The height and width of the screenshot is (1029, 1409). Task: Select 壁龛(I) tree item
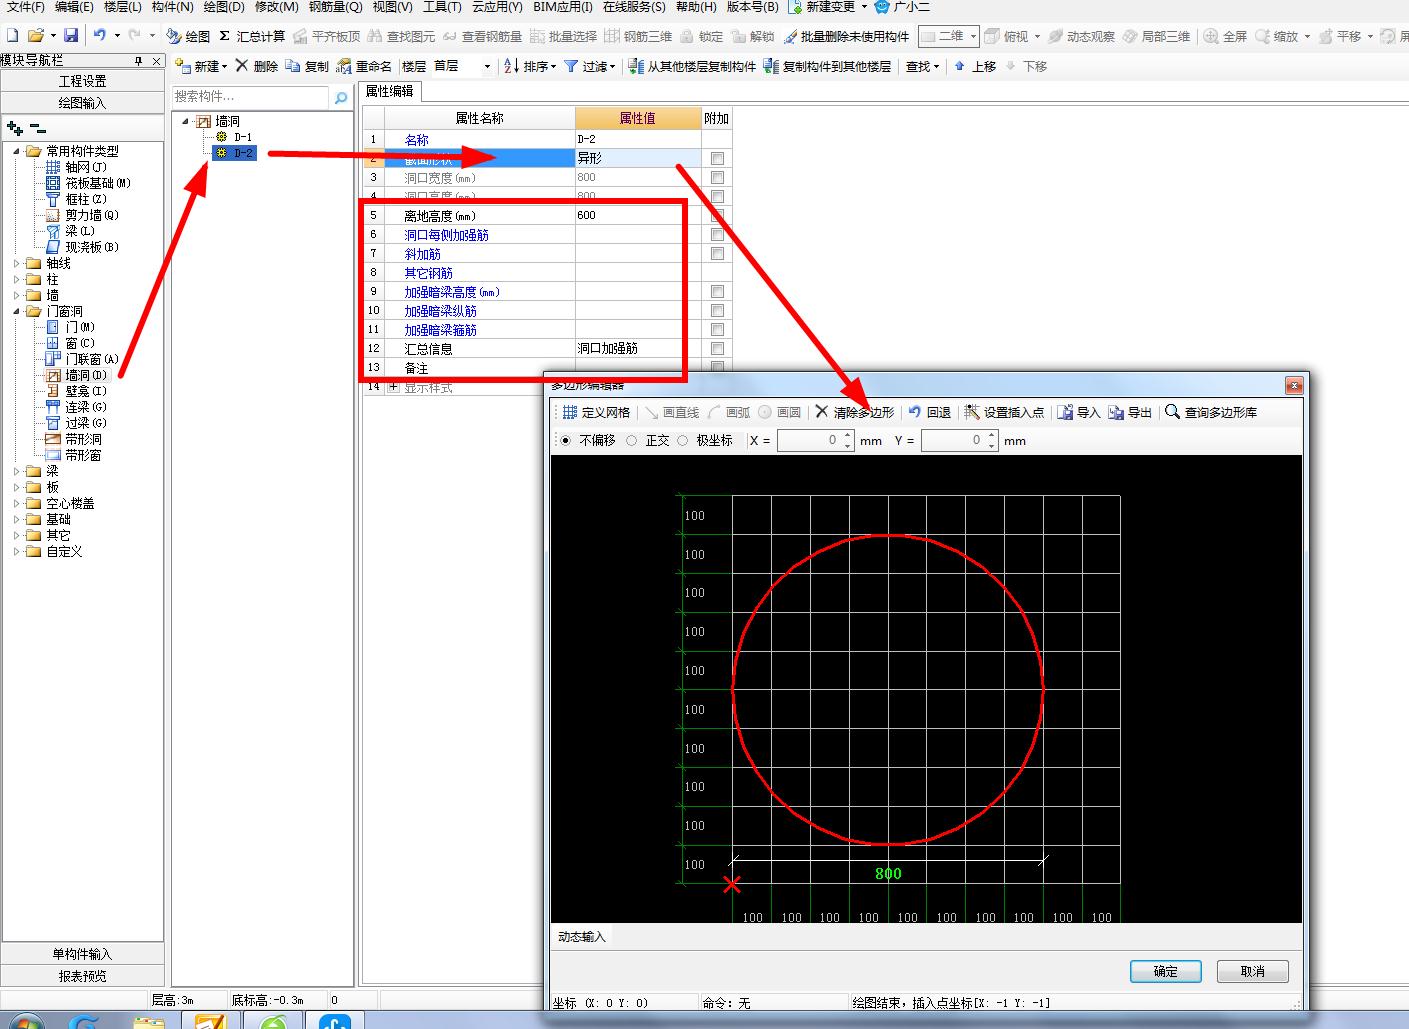(86, 391)
